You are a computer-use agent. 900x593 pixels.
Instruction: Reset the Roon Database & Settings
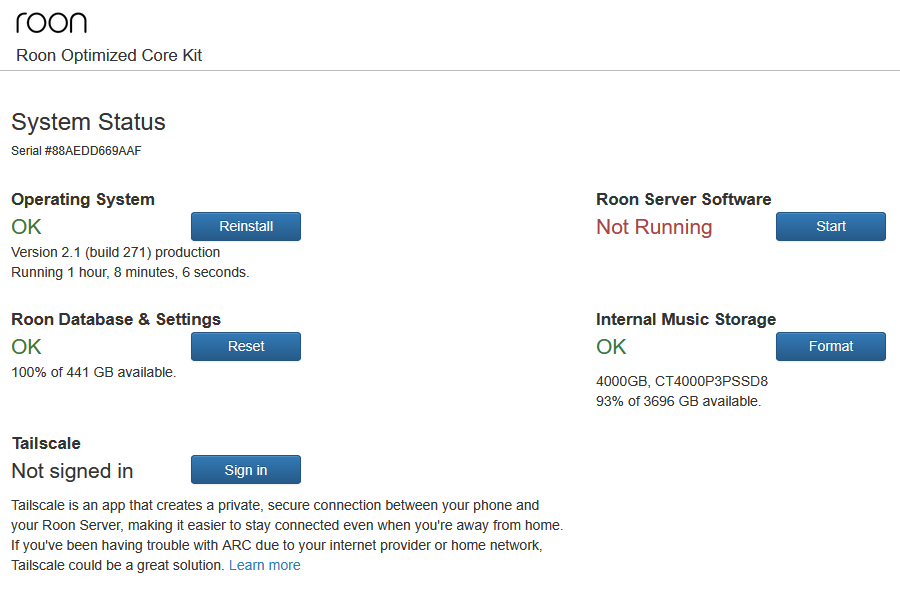tap(245, 347)
